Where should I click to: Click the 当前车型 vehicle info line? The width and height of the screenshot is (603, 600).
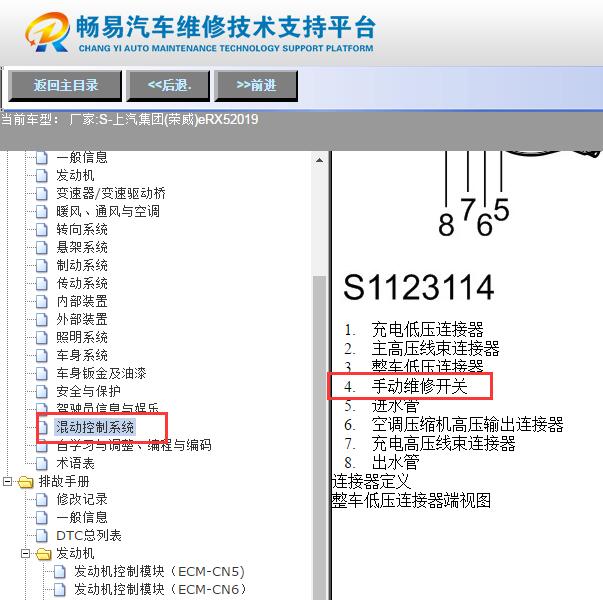(x=130, y=119)
